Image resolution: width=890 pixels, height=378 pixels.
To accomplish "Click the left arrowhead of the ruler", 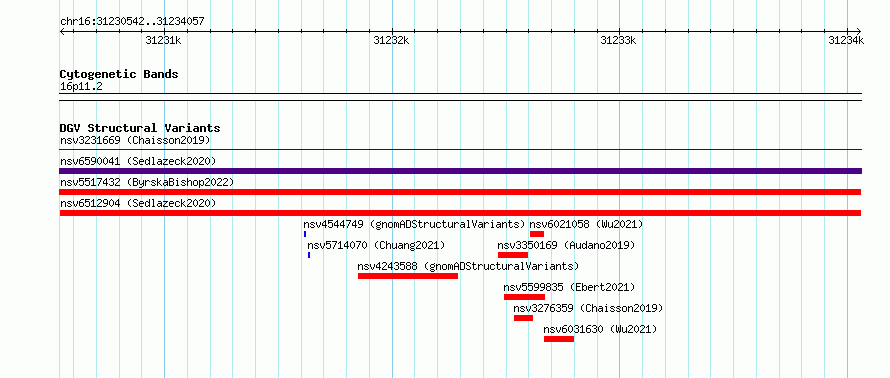I will point(62,31).
